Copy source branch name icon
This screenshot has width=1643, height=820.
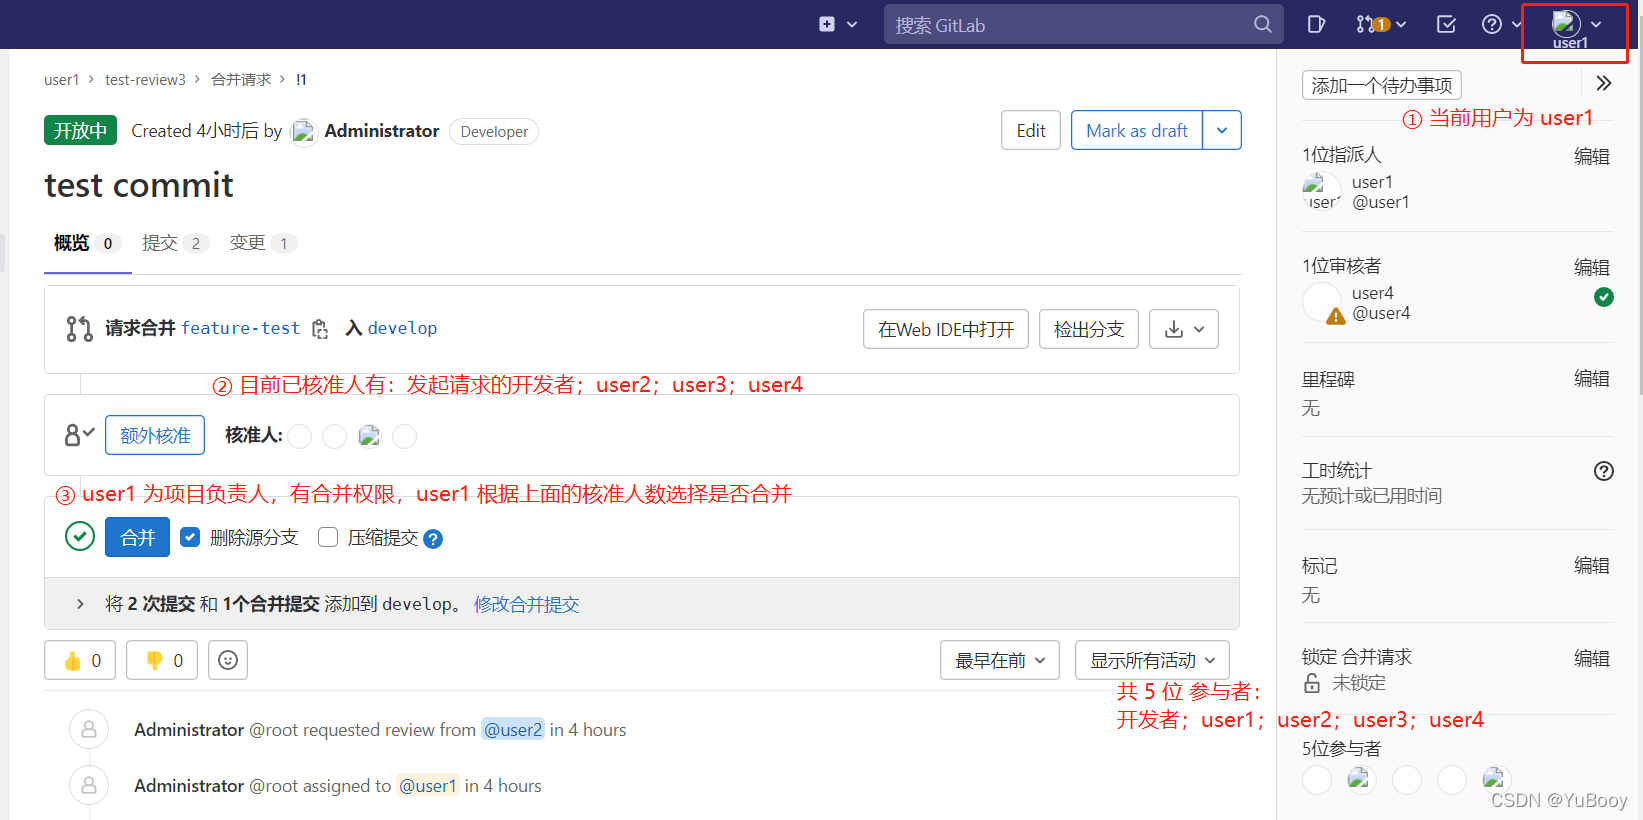coord(320,329)
